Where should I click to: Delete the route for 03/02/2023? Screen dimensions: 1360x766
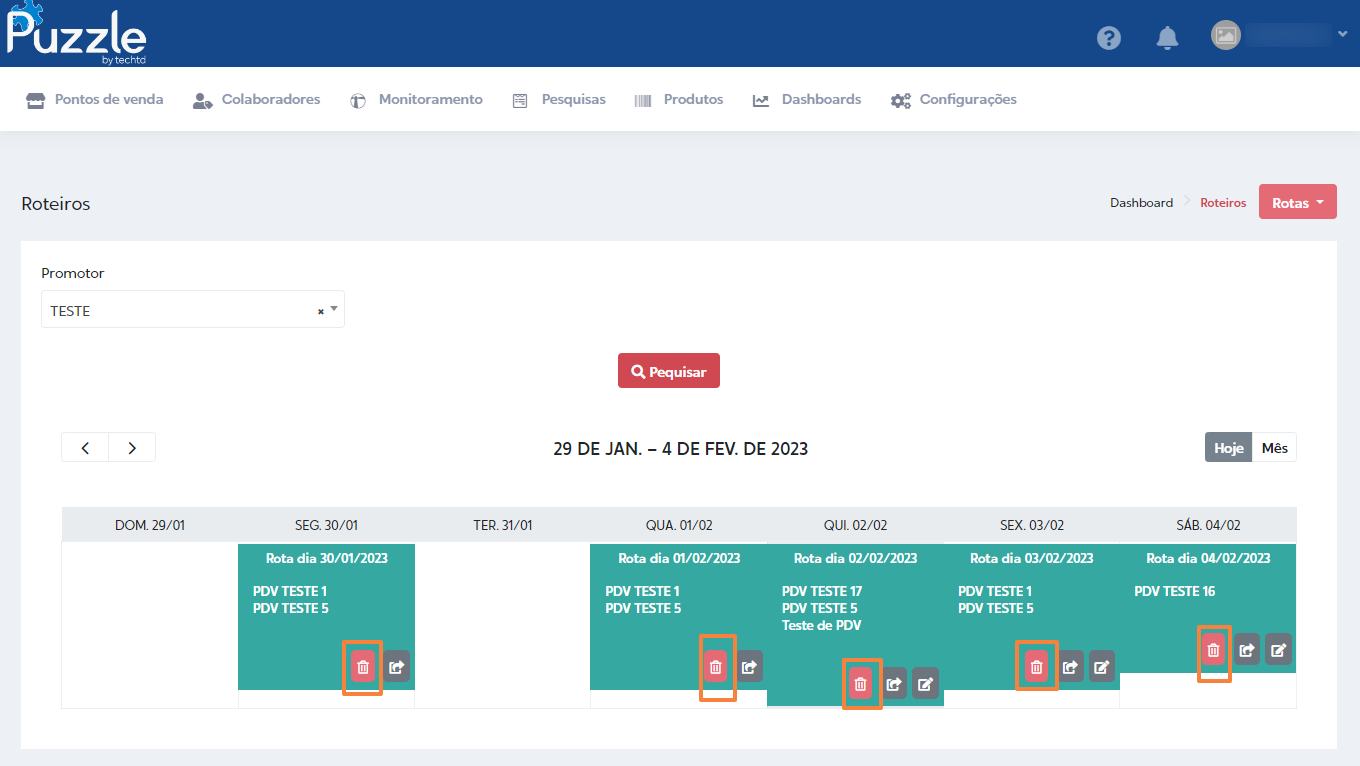(x=1036, y=667)
